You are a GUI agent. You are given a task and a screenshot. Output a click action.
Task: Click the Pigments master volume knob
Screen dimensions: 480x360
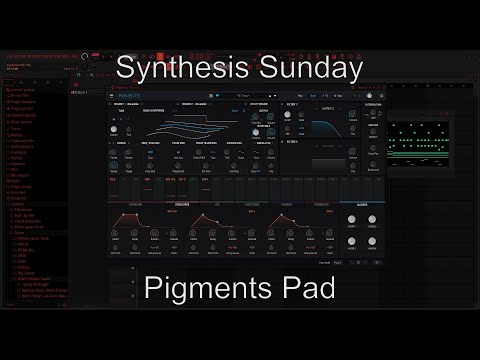pyautogui.click(x=369, y=96)
